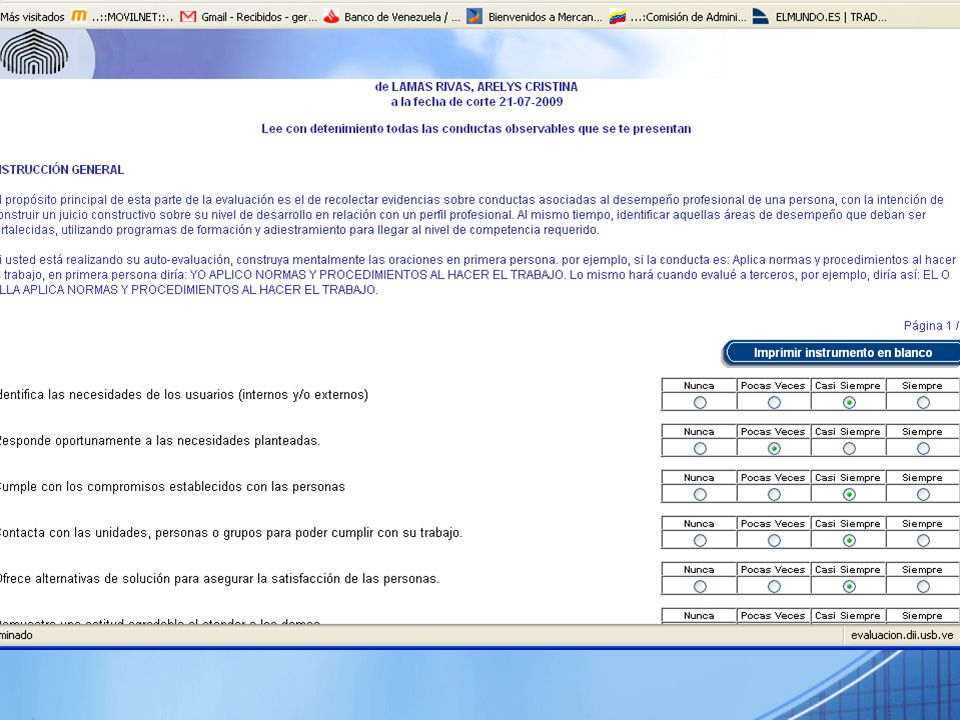Screen dimensions: 960x720
Task: Click the Cumple con los compromisos statement
Action: tap(172, 487)
